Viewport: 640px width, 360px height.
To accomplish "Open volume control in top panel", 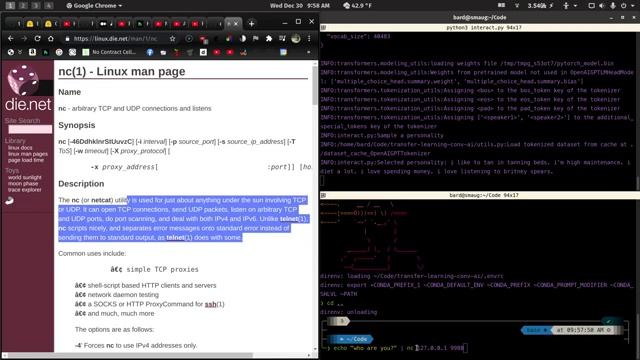I will click(602, 5).
